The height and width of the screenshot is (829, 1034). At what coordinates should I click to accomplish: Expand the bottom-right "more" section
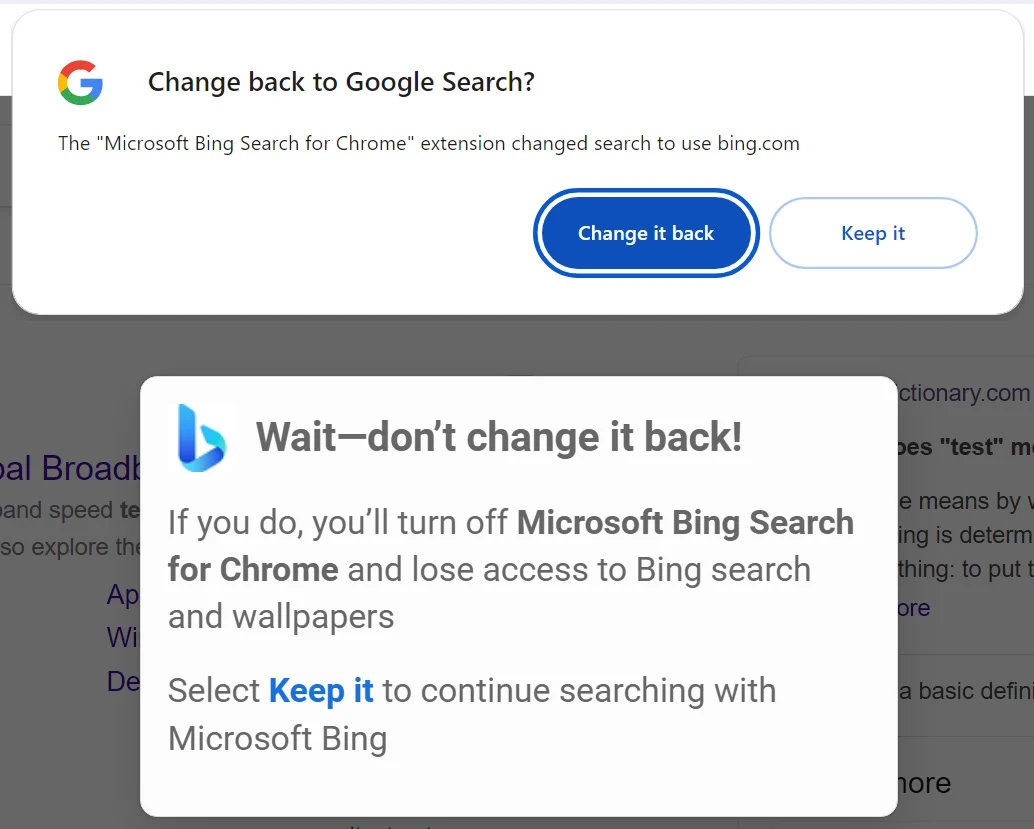925,783
